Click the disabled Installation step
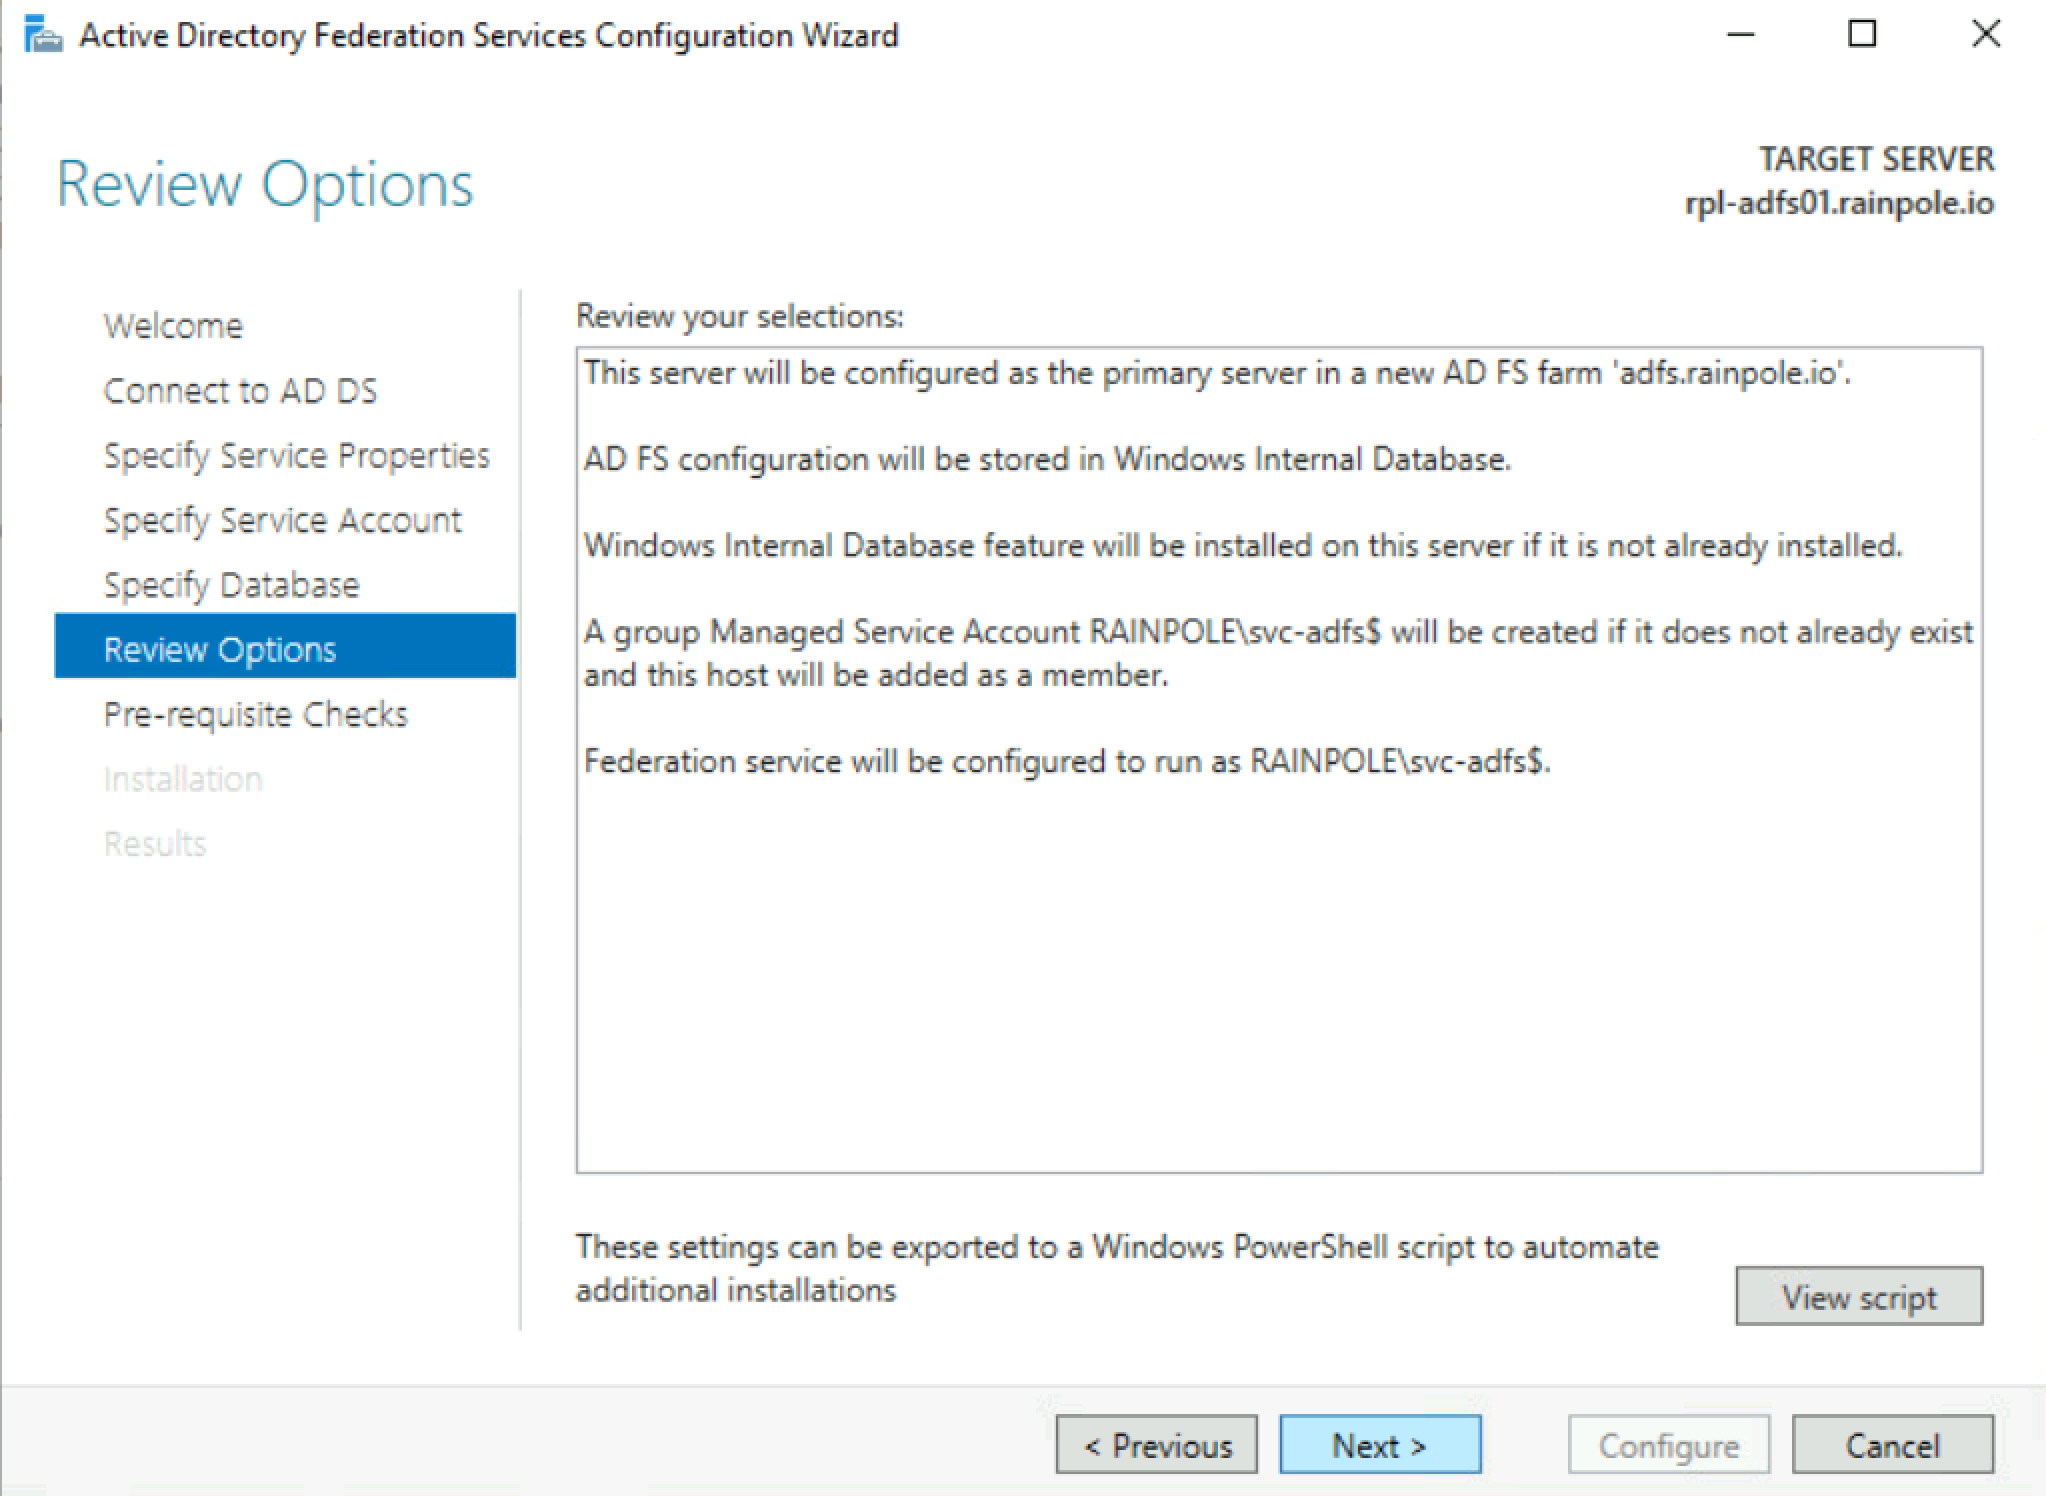The width and height of the screenshot is (2046, 1496). (x=183, y=780)
